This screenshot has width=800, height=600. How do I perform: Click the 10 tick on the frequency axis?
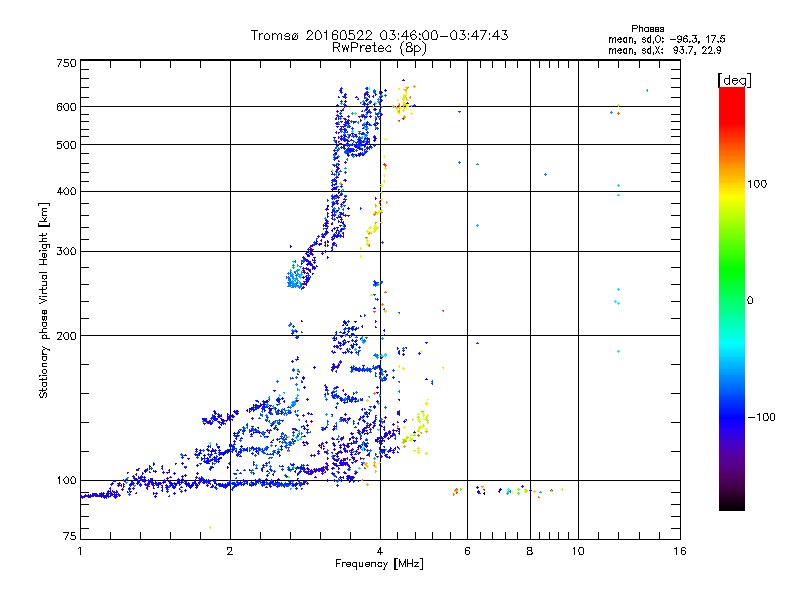coord(578,551)
